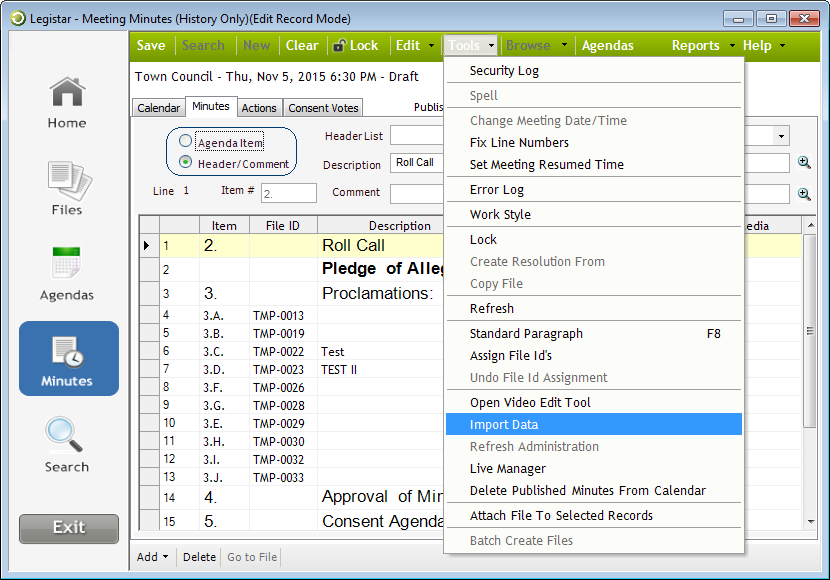The image size is (830, 580).
Task: Open the Search magnifier sidebar icon
Action: (x=64, y=435)
